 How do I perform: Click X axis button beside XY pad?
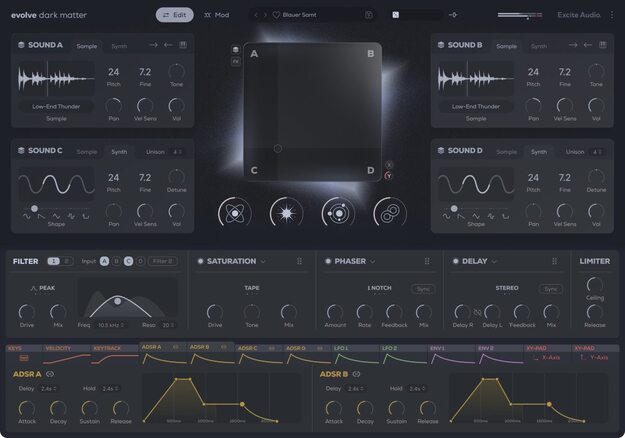point(389,164)
